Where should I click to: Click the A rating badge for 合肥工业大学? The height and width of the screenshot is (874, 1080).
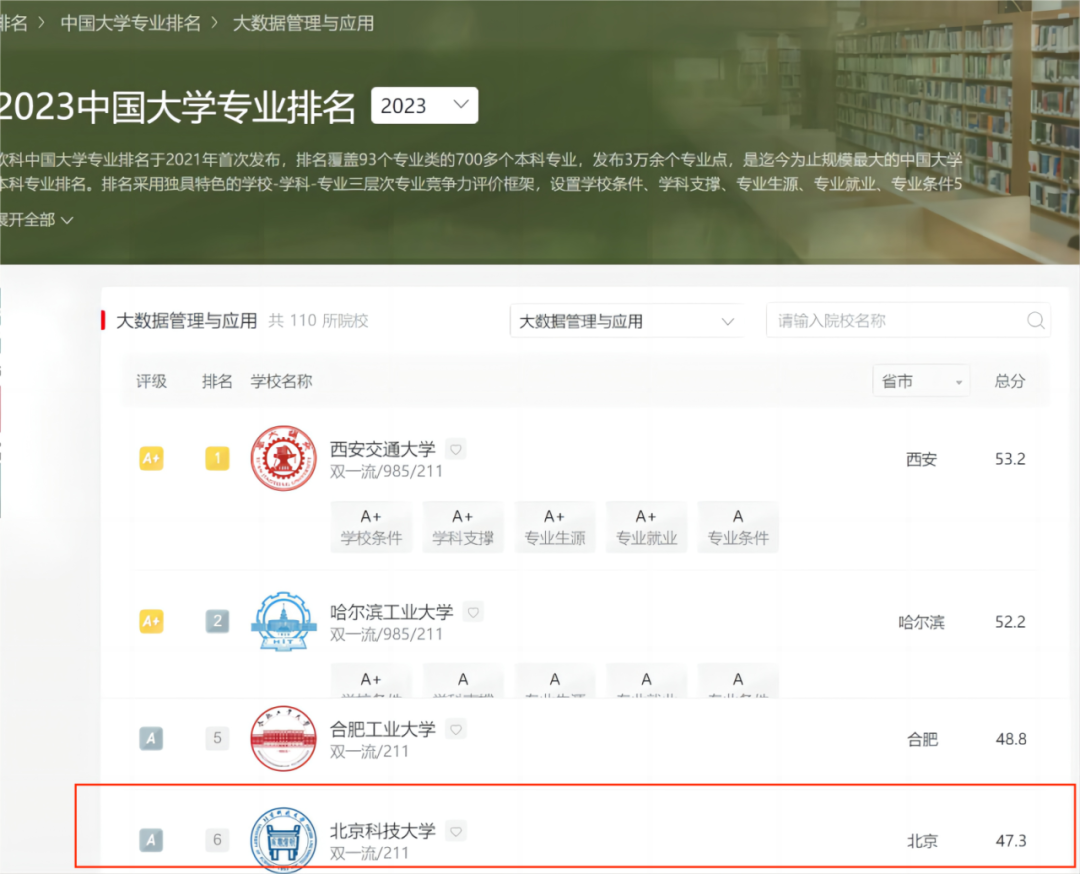152,739
